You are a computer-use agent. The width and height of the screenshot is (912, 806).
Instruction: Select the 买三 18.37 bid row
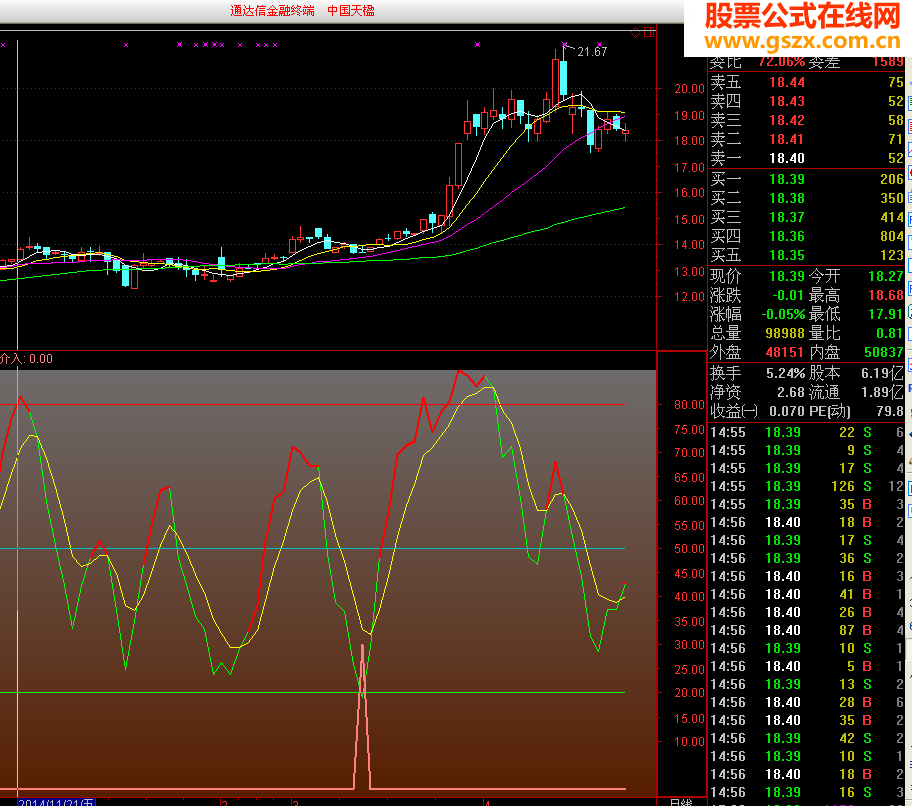coord(807,217)
